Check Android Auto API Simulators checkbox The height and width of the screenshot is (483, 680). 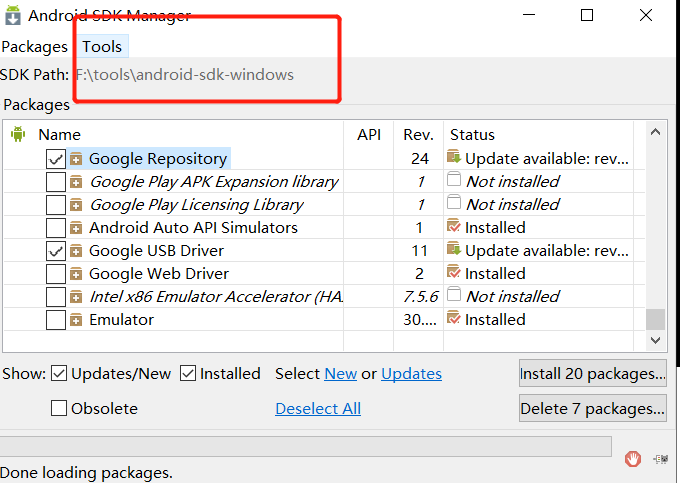[x=56, y=228]
